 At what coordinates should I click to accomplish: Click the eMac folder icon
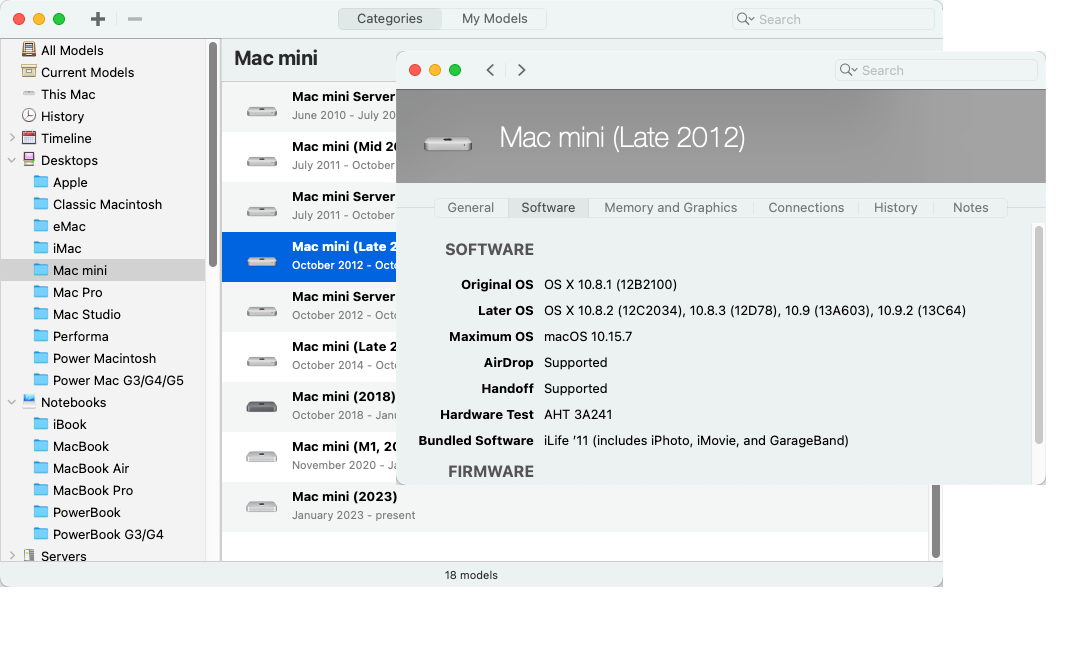(x=41, y=226)
